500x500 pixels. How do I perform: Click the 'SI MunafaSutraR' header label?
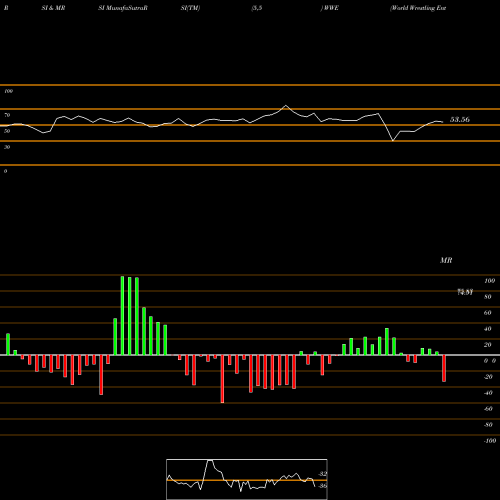click(123, 8)
